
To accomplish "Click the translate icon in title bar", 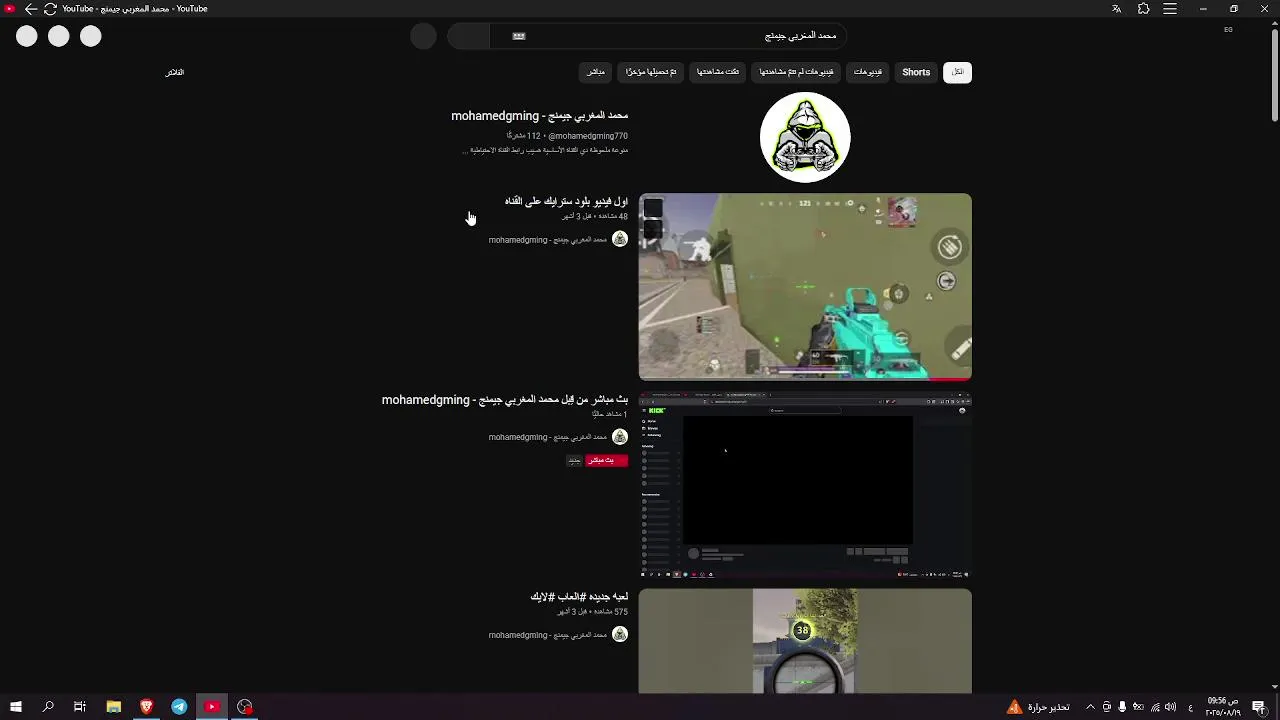I will point(1117,9).
